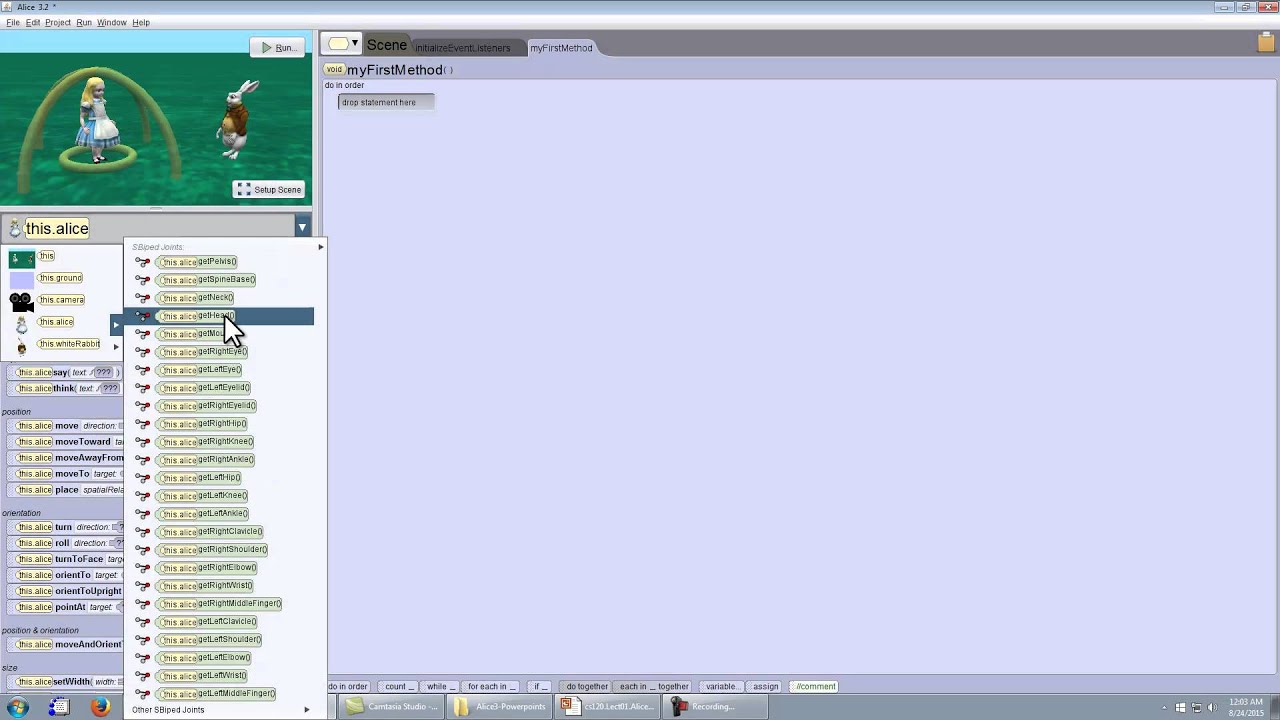Click the '//comment' control block
Viewport: 1280px width, 720px height.
click(815, 687)
